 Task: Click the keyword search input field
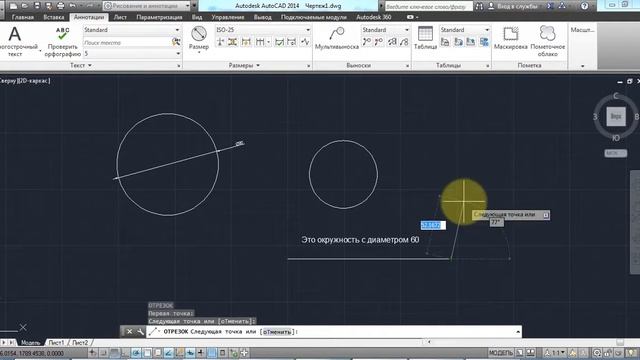(429, 7)
